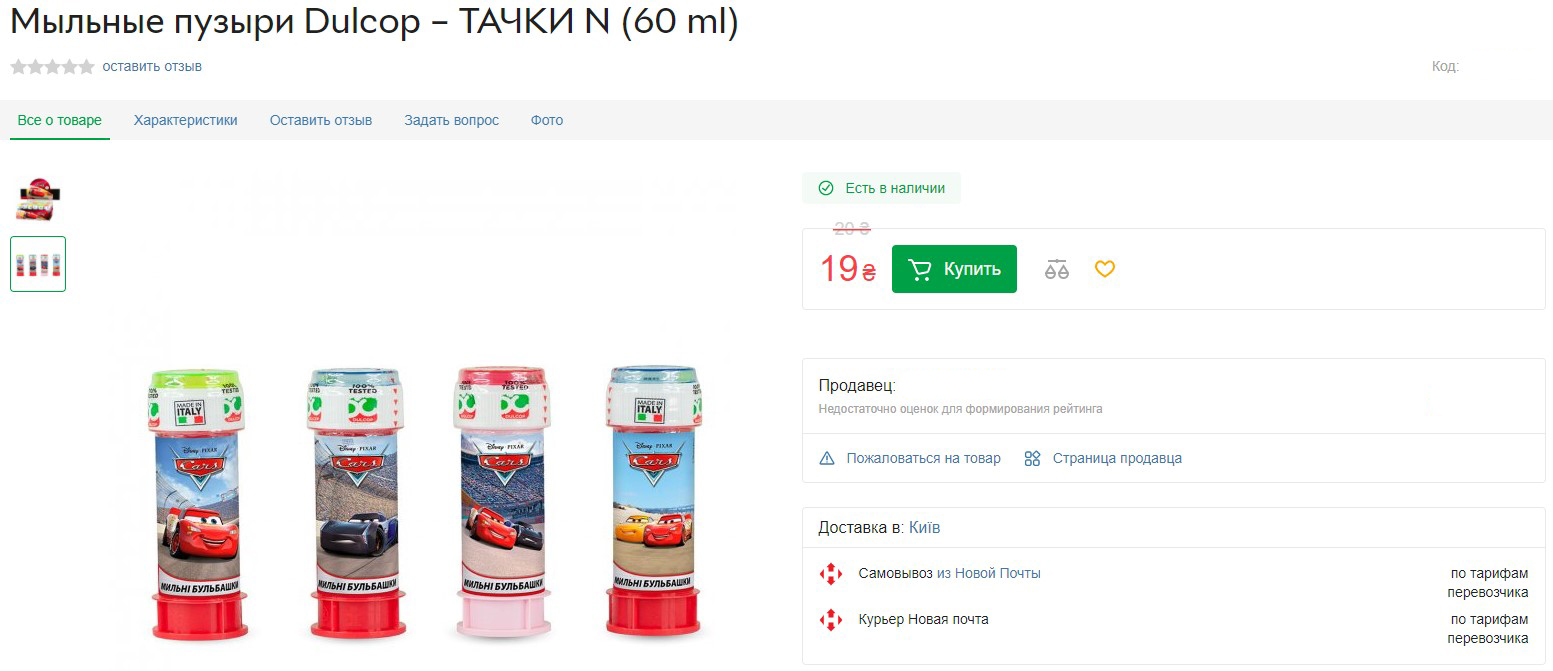This screenshot has width=1553, height=671.
Task: Click the compare scales icon
Action: [1056, 269]
